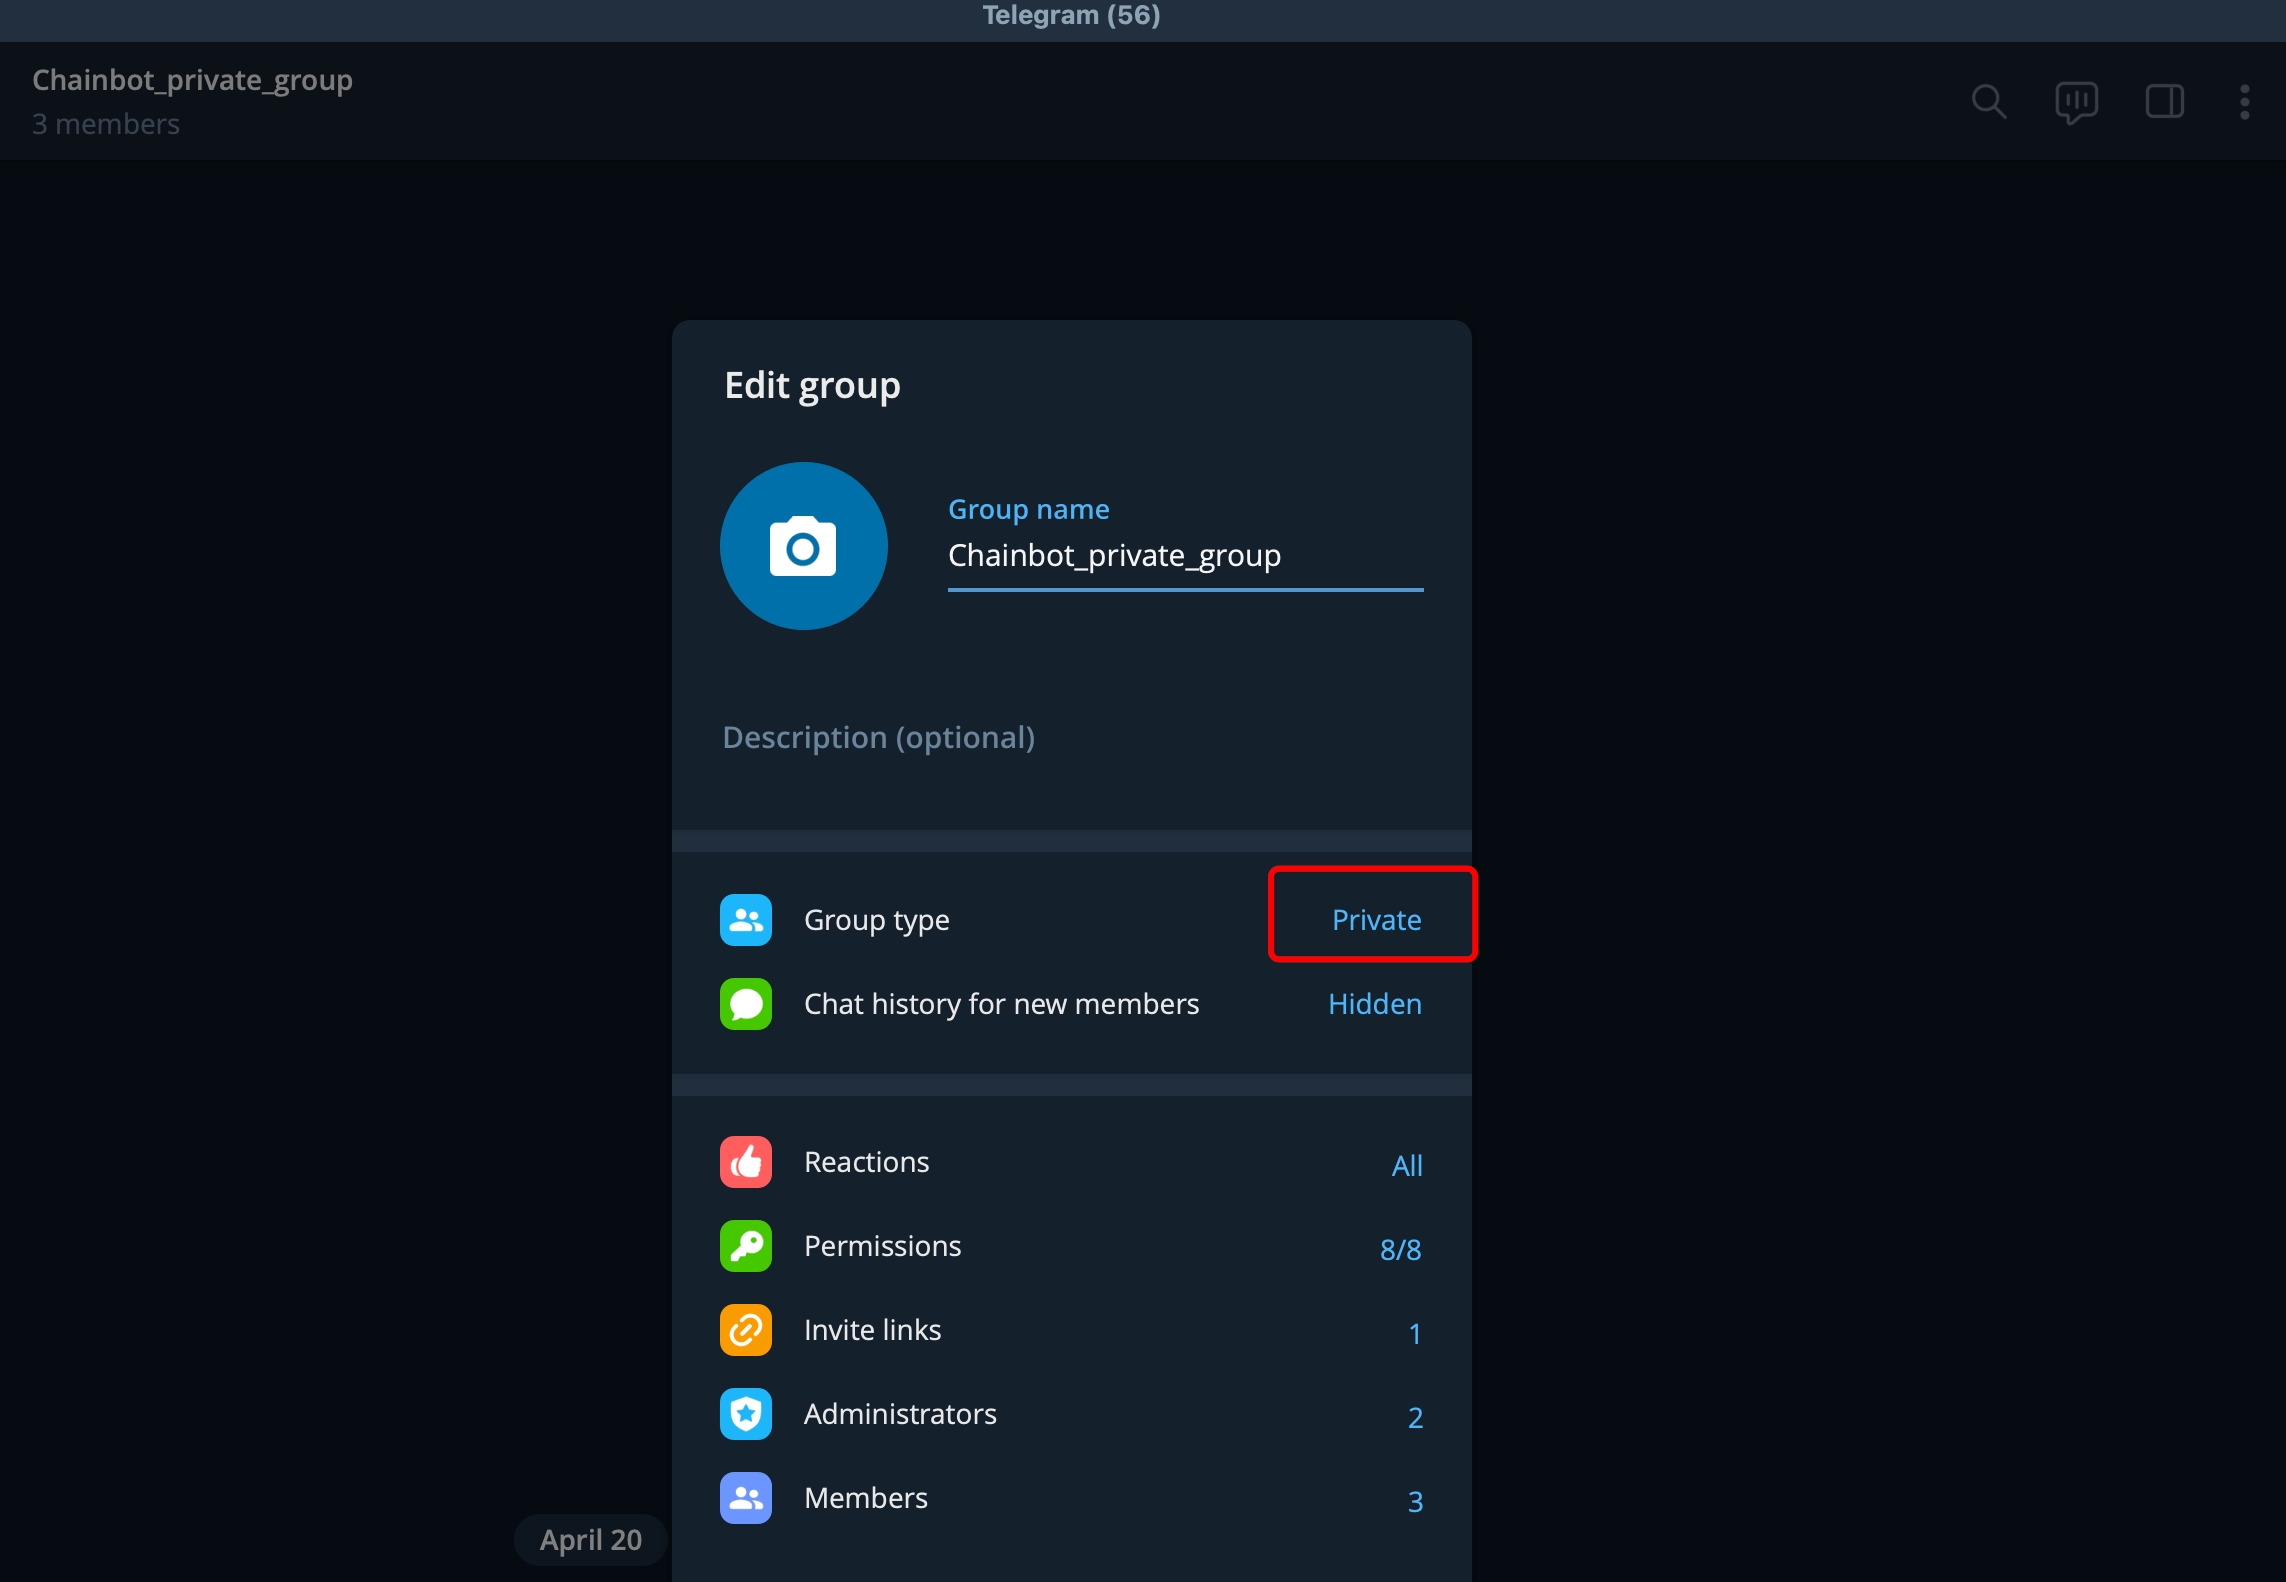This screenshot has height=1582, width=2286.
Task: Click the purple Members icon
Action: pos(746,1498)
